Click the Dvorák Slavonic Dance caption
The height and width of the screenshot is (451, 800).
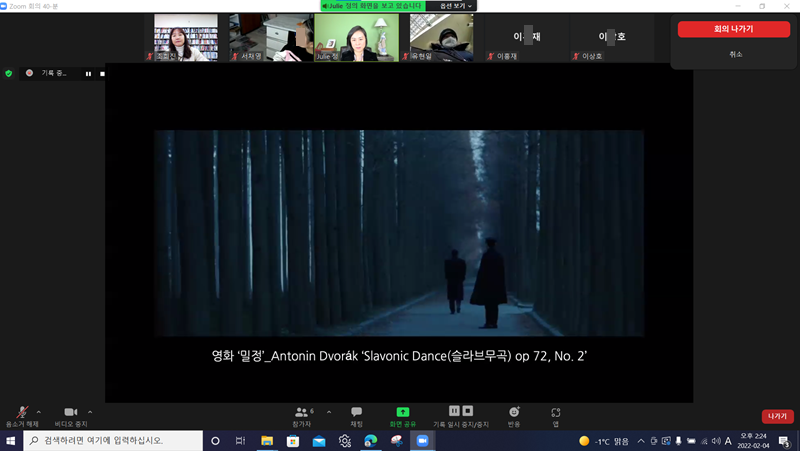point(399,356)
